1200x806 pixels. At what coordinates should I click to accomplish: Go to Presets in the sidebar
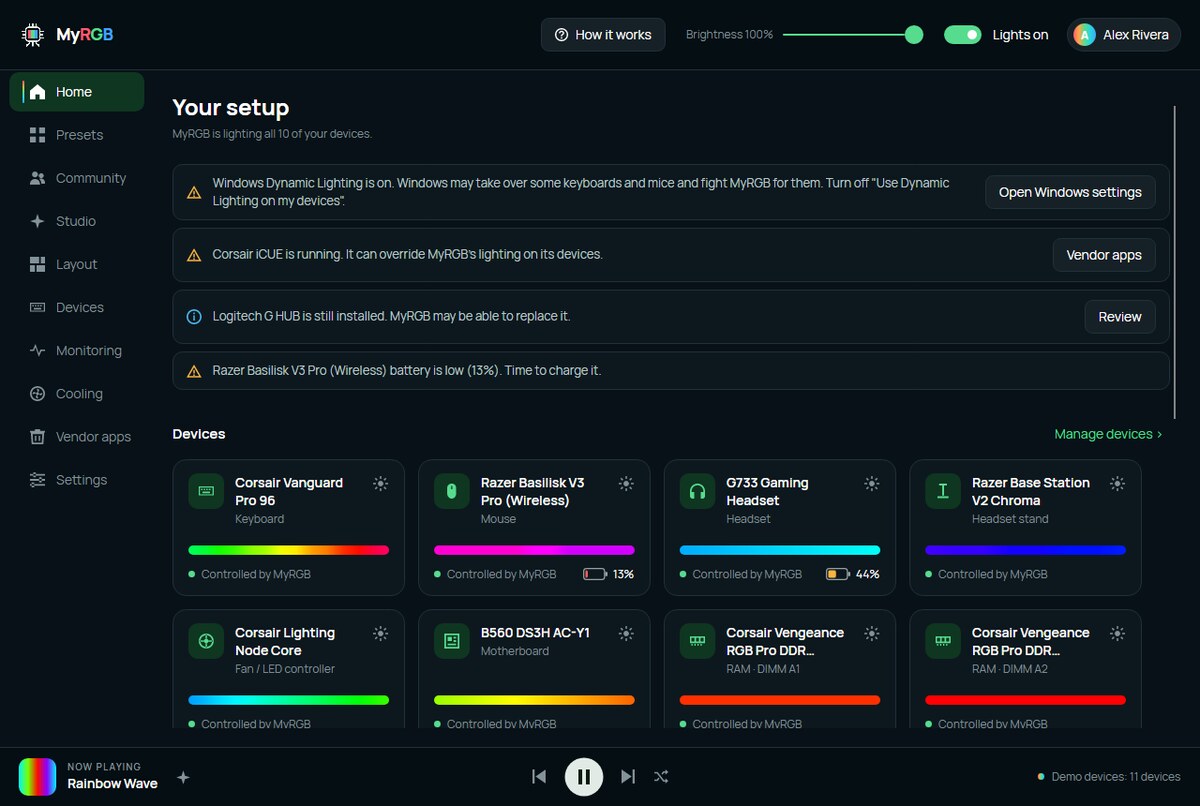(77, 135)
